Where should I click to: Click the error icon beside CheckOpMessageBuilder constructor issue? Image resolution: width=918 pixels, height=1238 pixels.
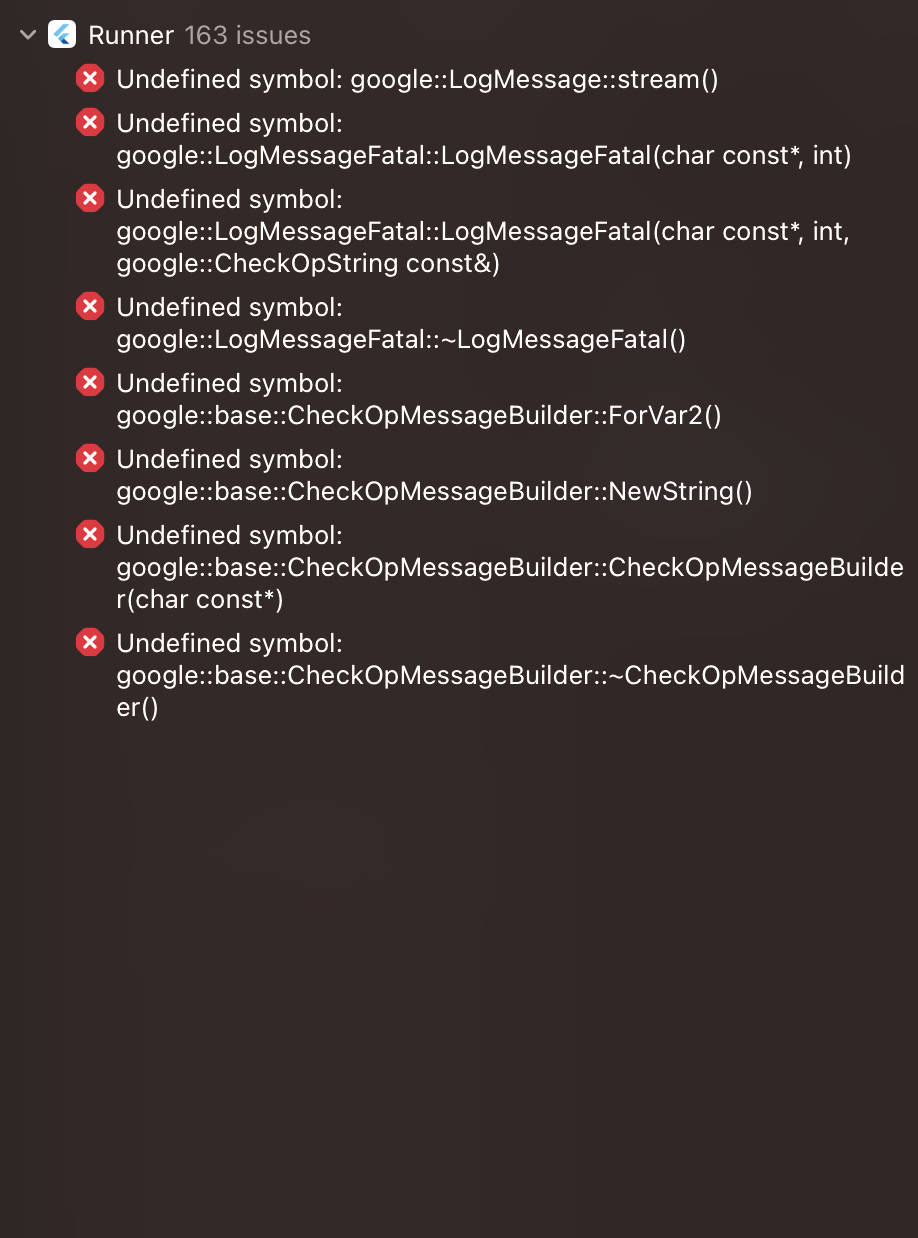(90, 534)
